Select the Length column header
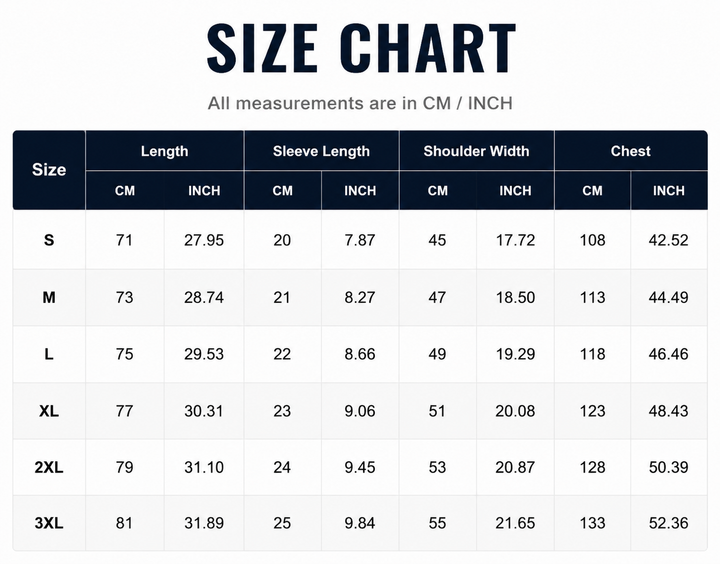 coord(164,151)
